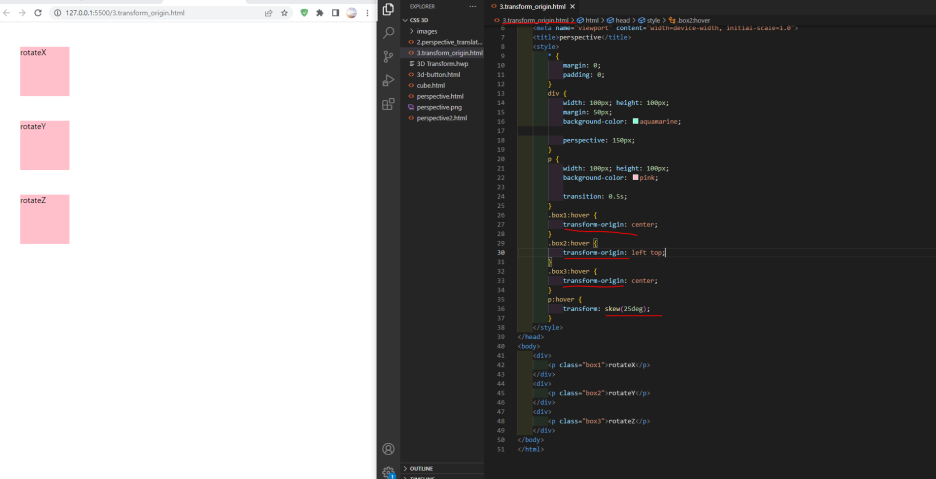936x479 pixels.
Task: Click '.box1:hover' selector in code
Action: pyautogui.click(x=569, y=215)
